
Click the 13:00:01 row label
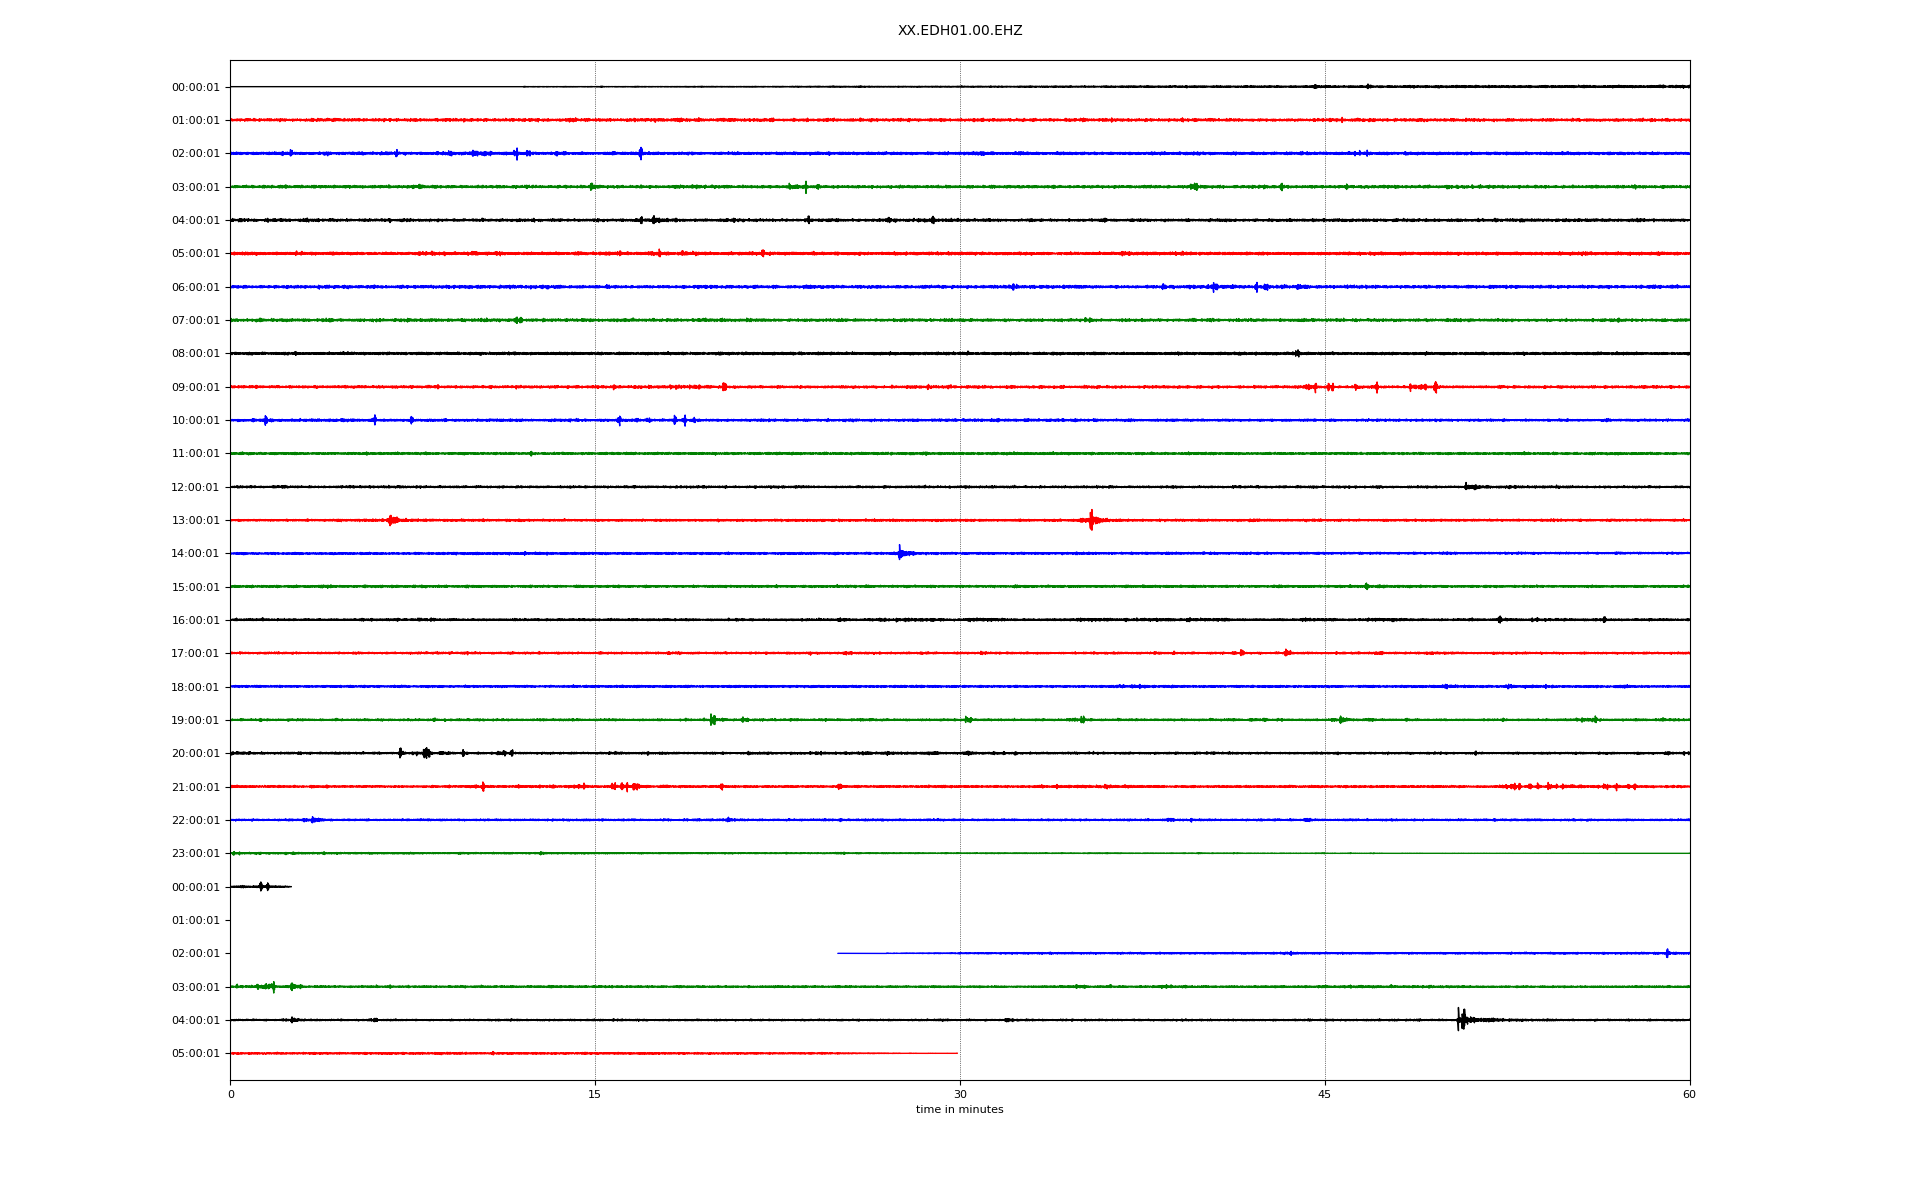pos(195,520)
